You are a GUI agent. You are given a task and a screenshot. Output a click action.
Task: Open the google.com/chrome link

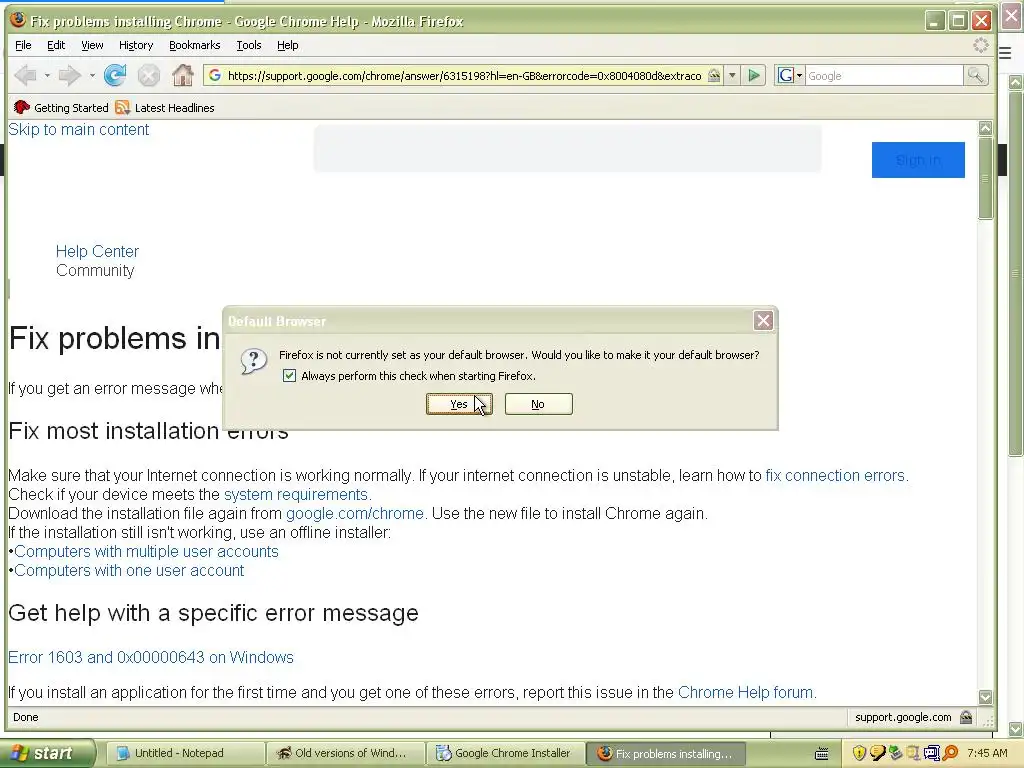point(356,513)
